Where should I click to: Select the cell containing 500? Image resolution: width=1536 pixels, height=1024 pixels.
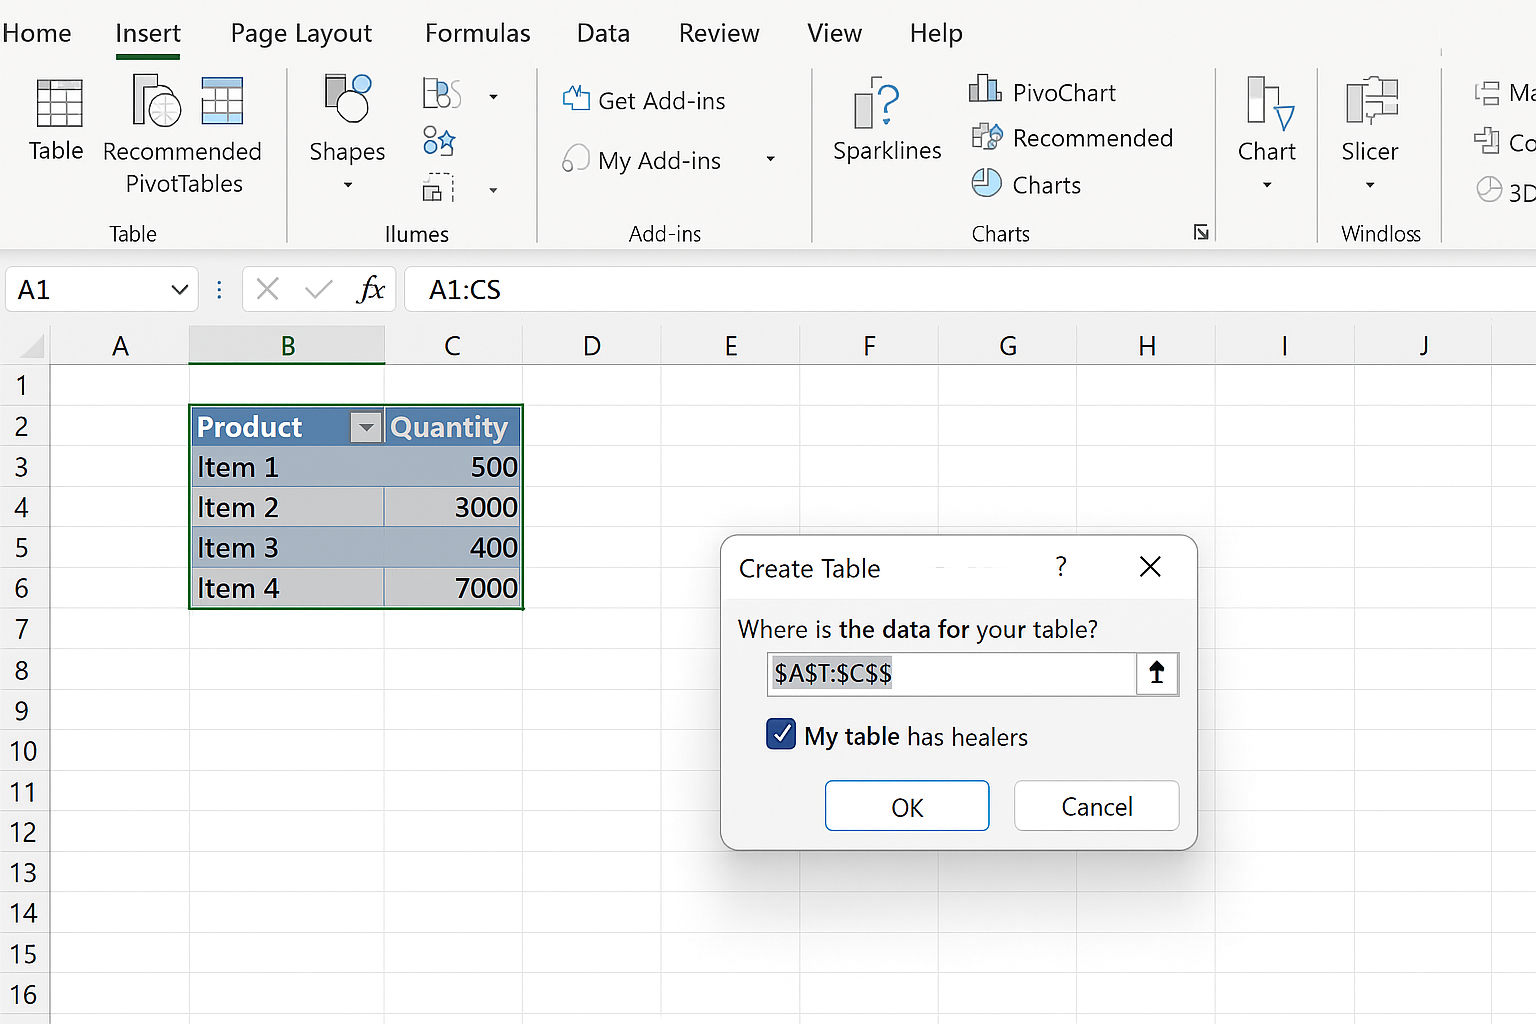[x=453, y=467]
